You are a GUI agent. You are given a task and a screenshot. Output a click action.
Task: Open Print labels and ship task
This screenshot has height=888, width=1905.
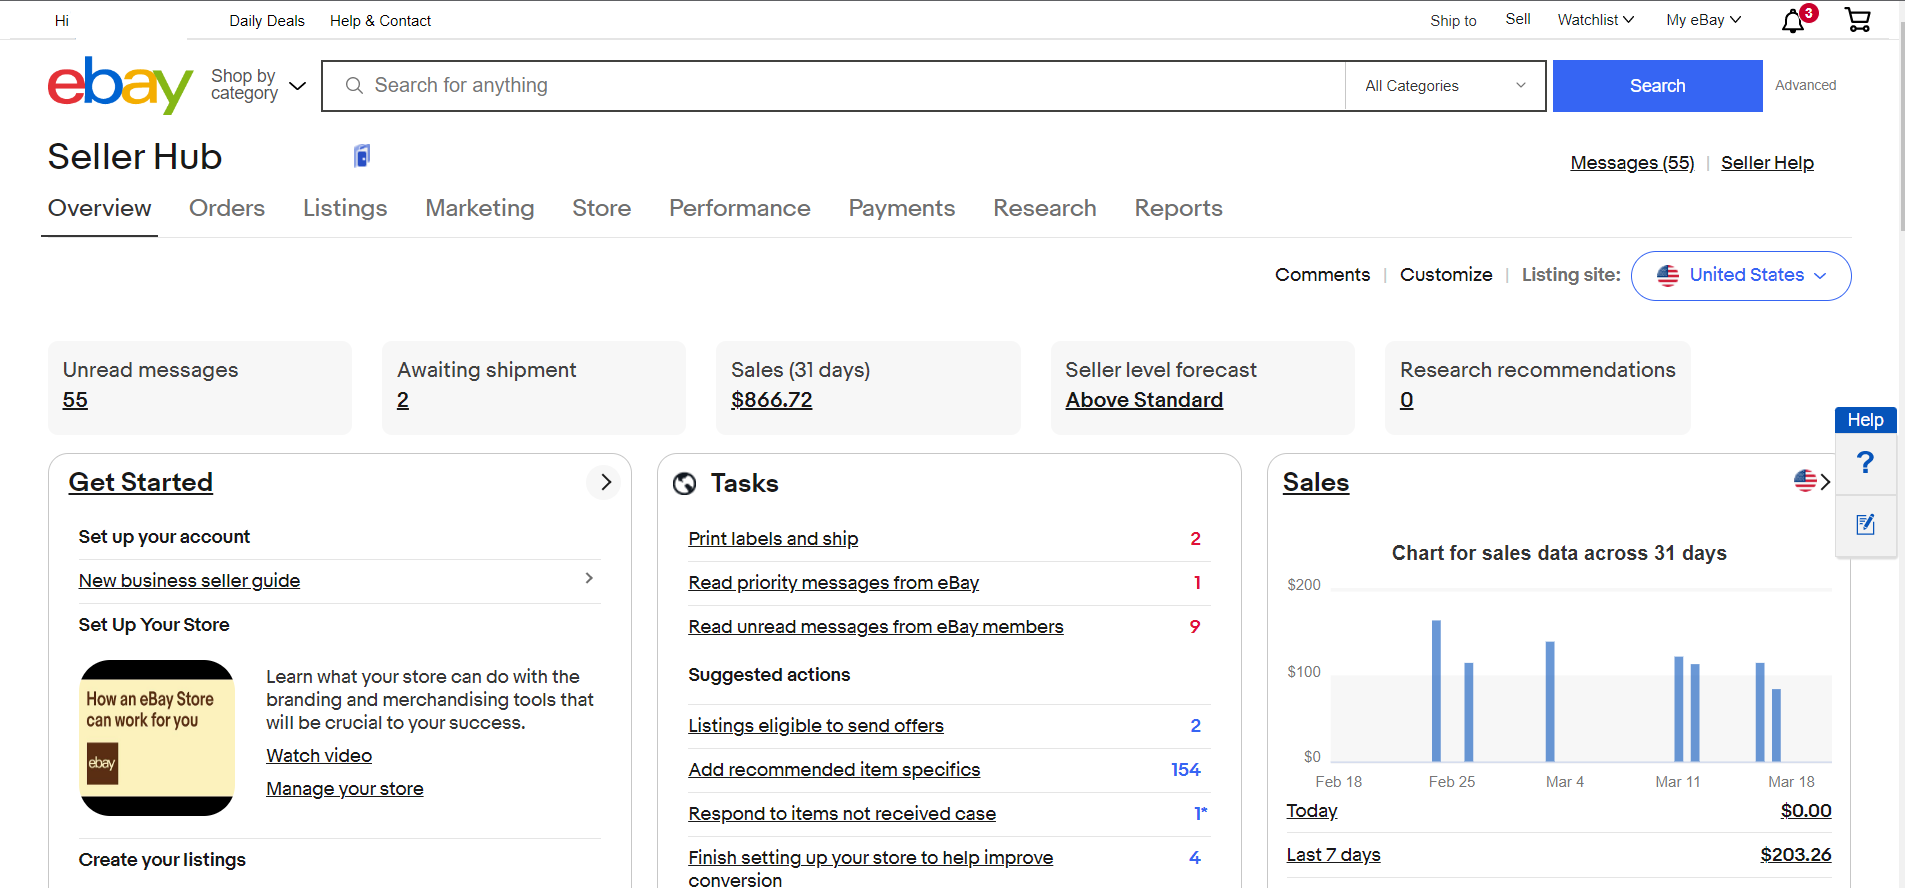(x=773, y=539)
